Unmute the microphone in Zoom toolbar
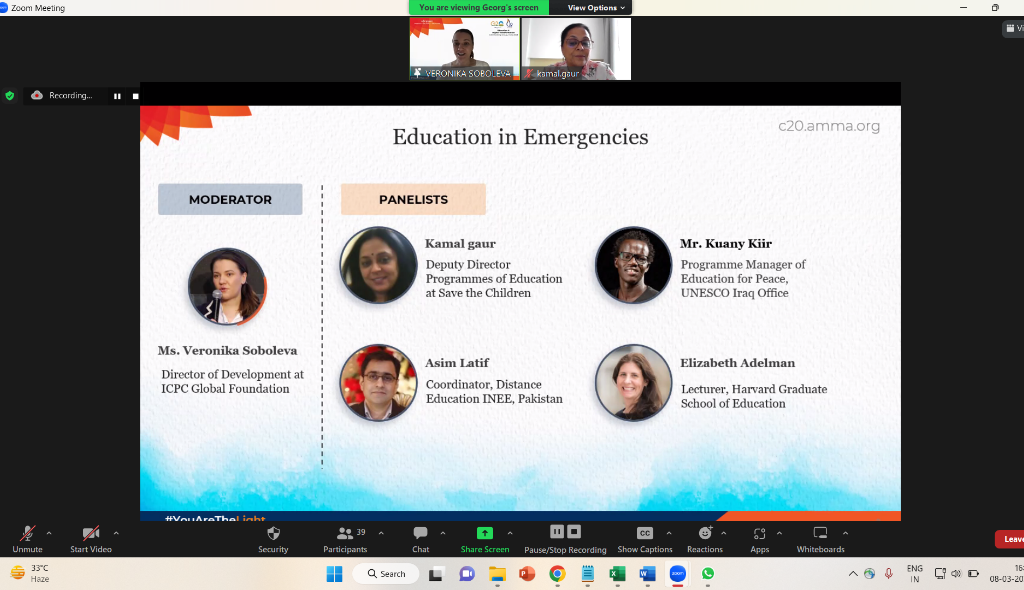 (x=27, y=539)
